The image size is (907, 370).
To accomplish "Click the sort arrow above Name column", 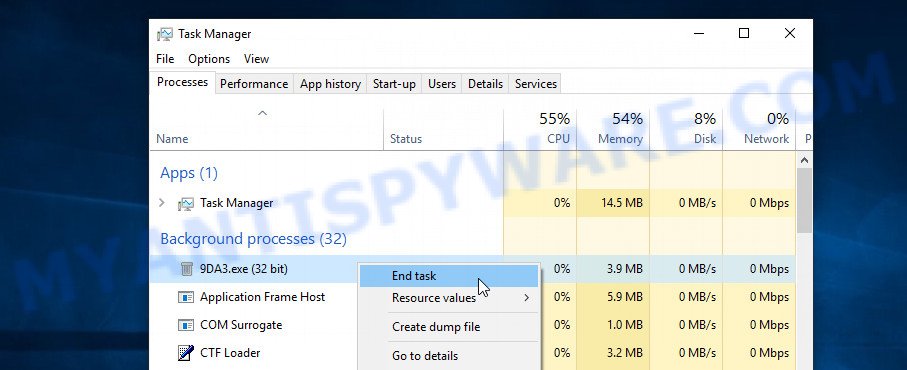I will pyautogui.click(x=262, y=113).
